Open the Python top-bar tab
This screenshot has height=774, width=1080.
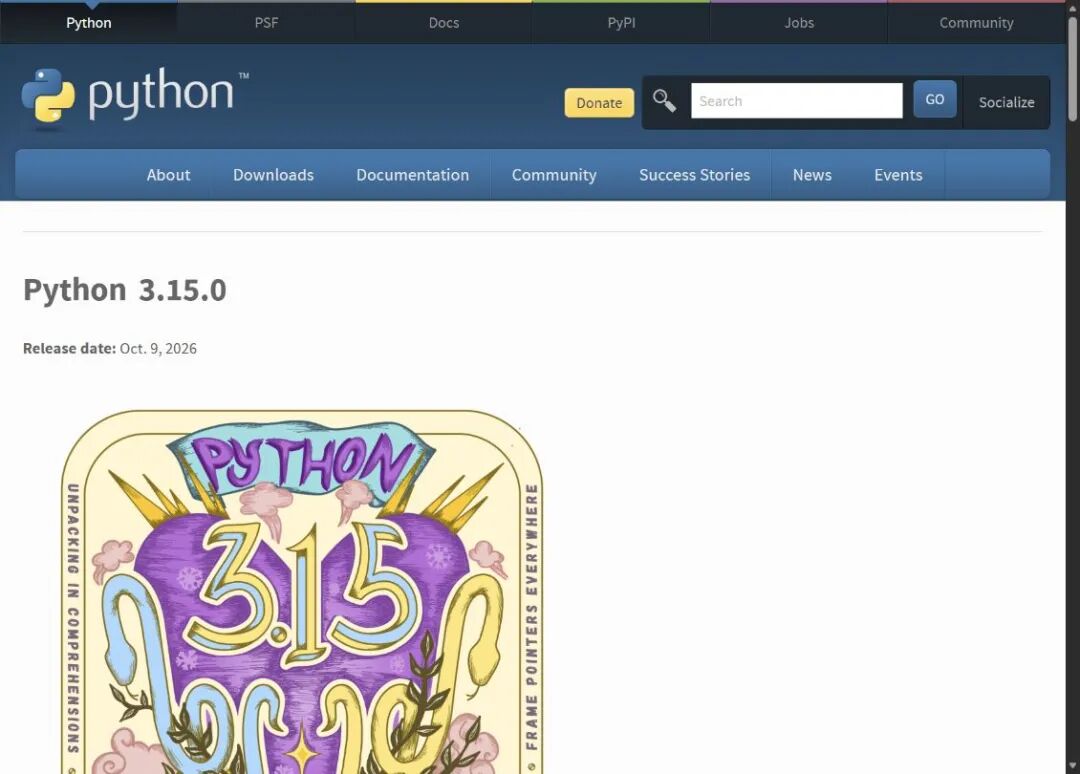89,23
